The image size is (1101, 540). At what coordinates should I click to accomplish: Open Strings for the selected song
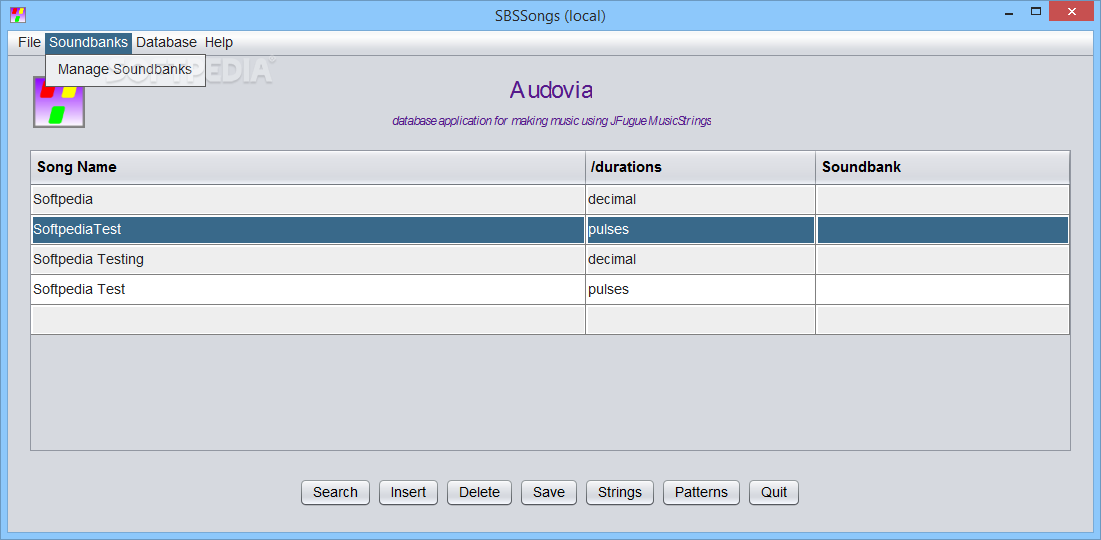pos(620,492)
